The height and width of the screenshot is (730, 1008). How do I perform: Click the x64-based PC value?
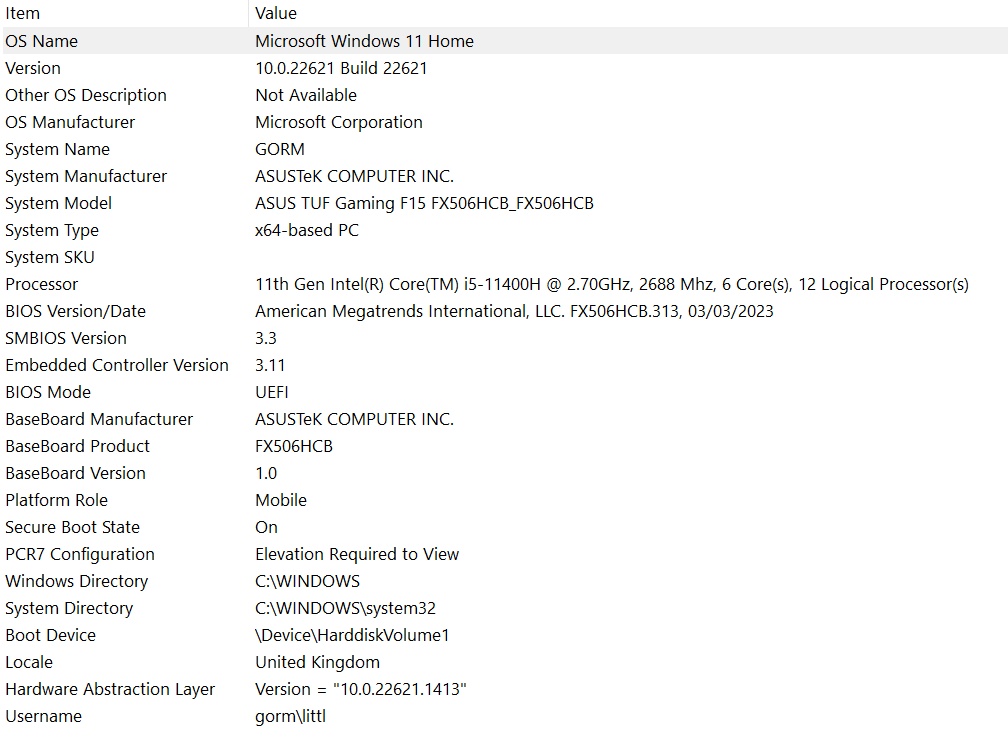[x=307, y=230]
